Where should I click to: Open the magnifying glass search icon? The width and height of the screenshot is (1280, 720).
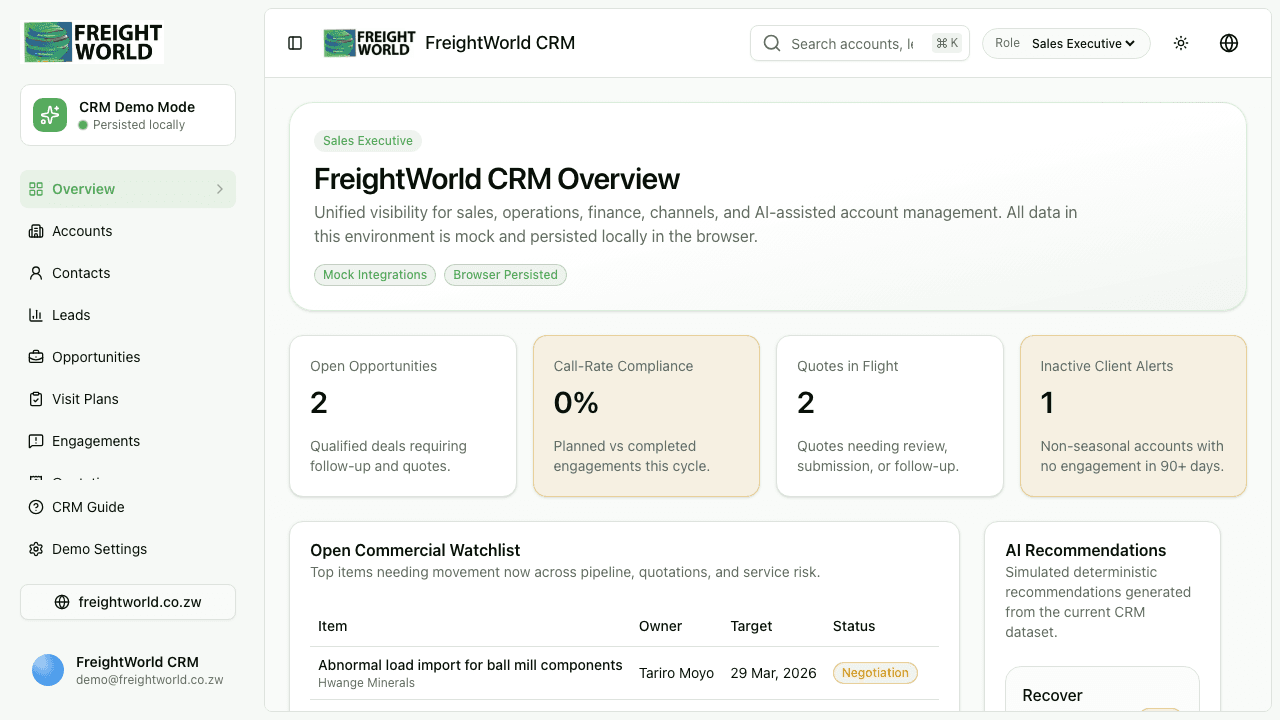pos(771,43)
